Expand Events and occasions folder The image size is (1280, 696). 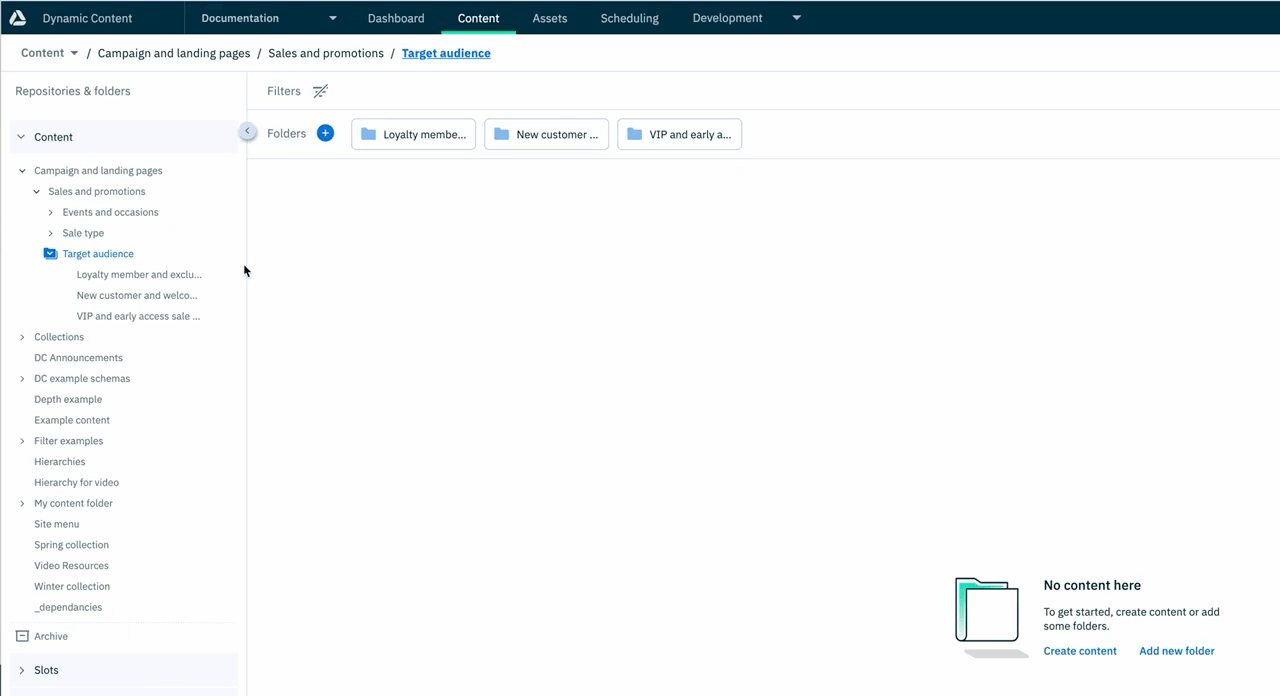point(51,212)
